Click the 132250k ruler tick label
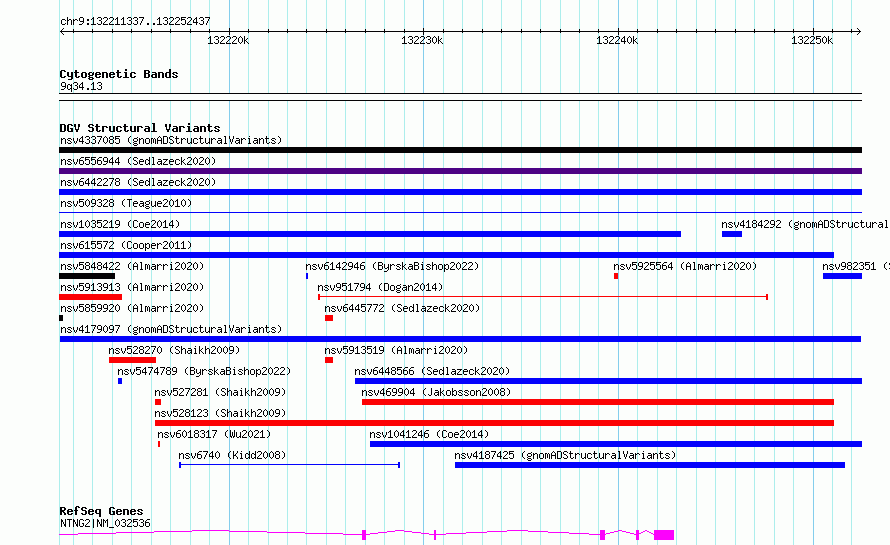The height and width of the screenshot is (545, 890). pos(812,40)
